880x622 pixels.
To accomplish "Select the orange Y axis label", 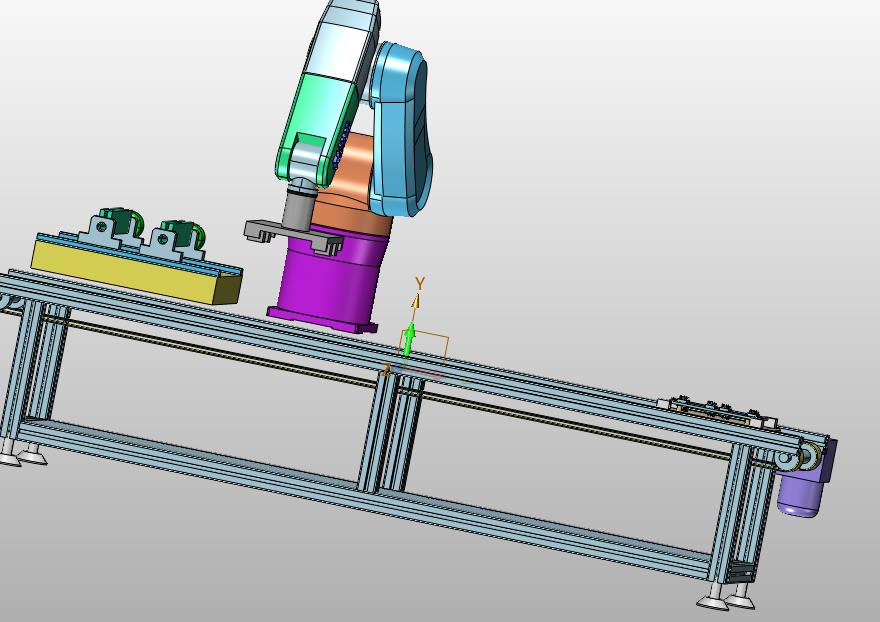I will [x=419, y=283].
